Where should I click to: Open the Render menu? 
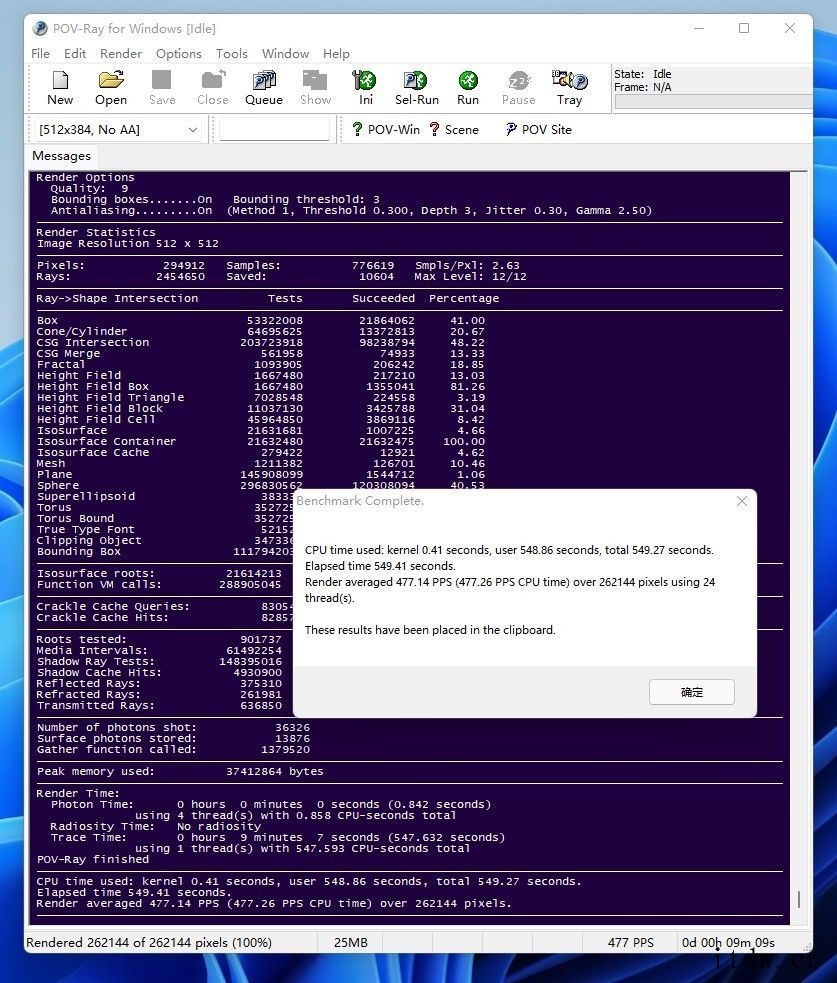pos(121,54)
